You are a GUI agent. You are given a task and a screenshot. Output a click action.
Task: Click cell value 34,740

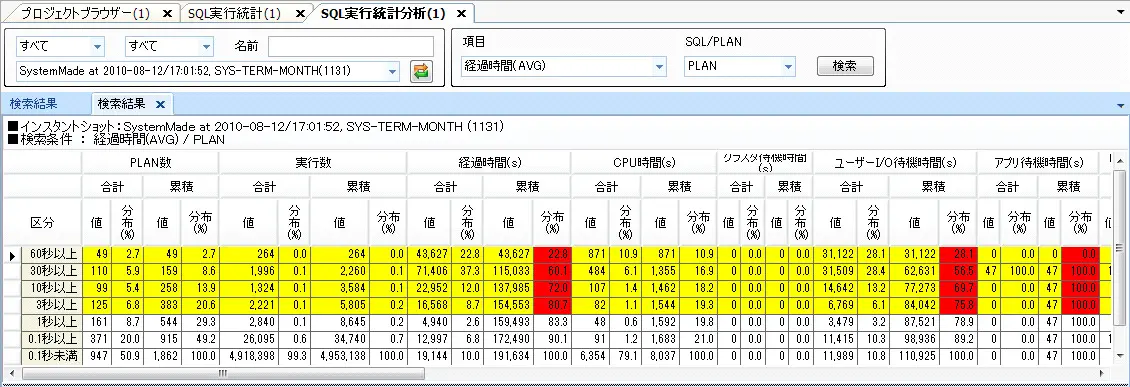339,339
